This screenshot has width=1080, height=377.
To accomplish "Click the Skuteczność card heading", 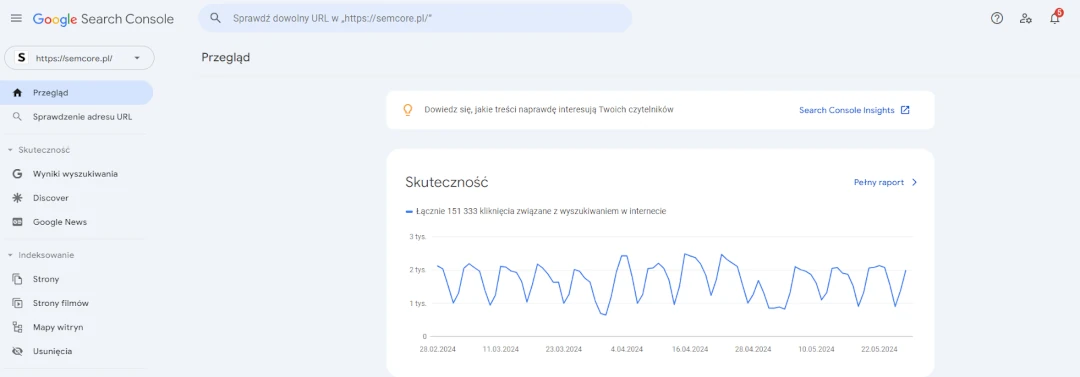I will point(447,183).
